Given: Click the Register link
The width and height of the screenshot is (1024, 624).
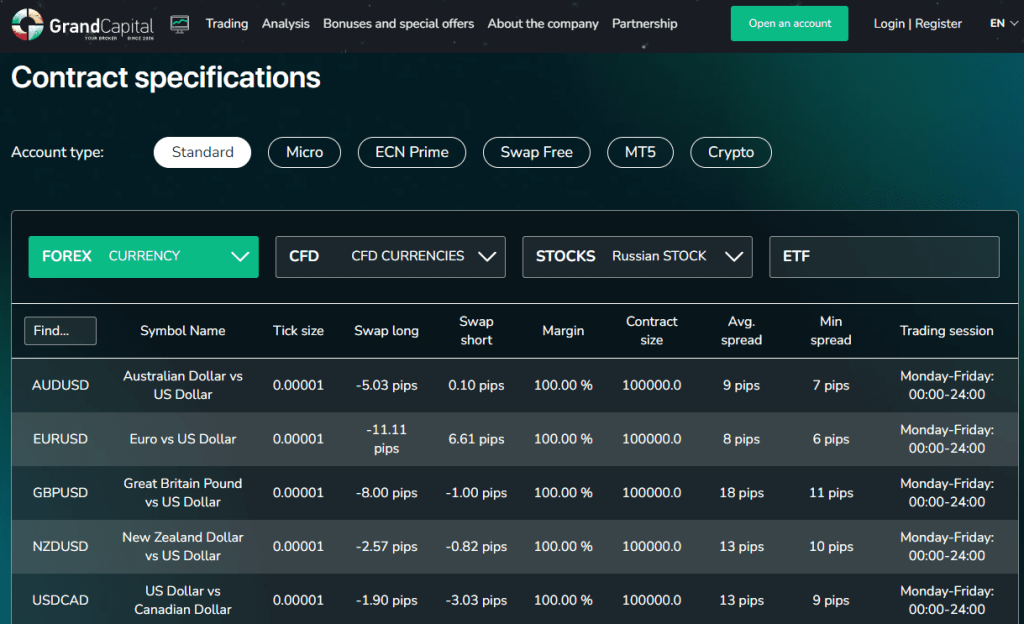Looking at the screenshot, I should coord(938,23).
